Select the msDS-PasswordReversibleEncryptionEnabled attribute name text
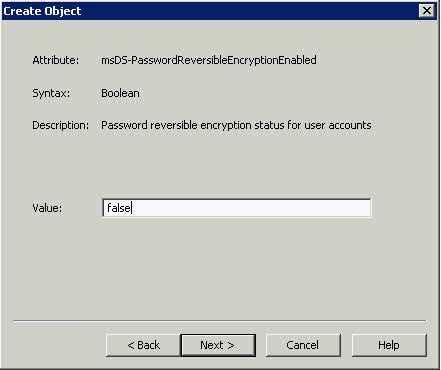This screenshot has height=370, width=441. point(209,60)
